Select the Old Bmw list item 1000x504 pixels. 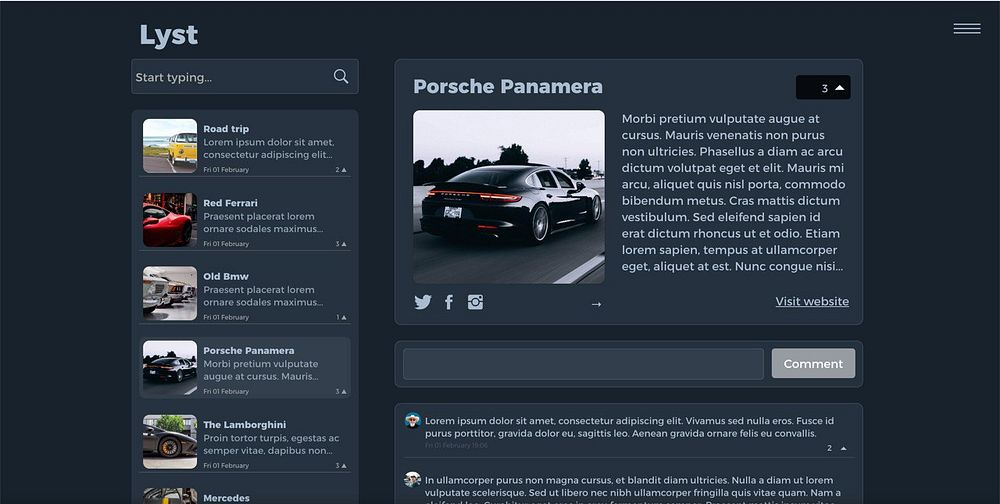click(245, 293)
